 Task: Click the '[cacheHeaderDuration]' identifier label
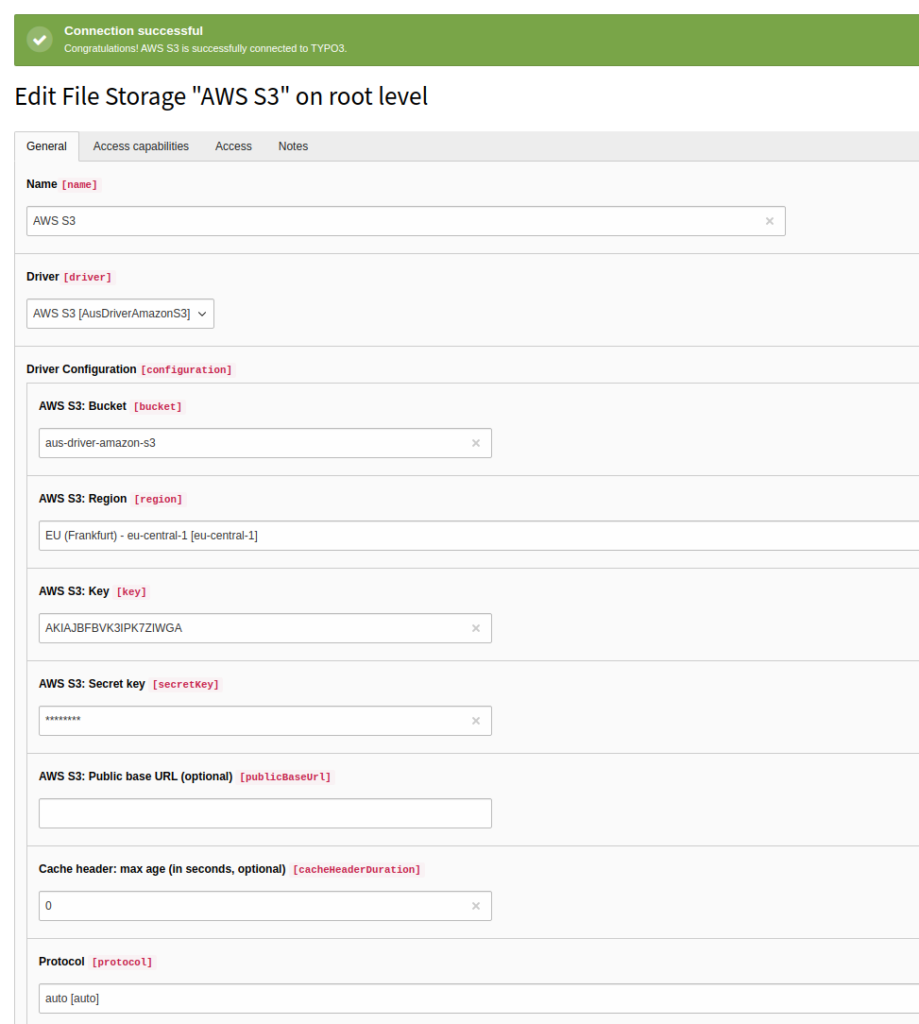coord(357,869)
